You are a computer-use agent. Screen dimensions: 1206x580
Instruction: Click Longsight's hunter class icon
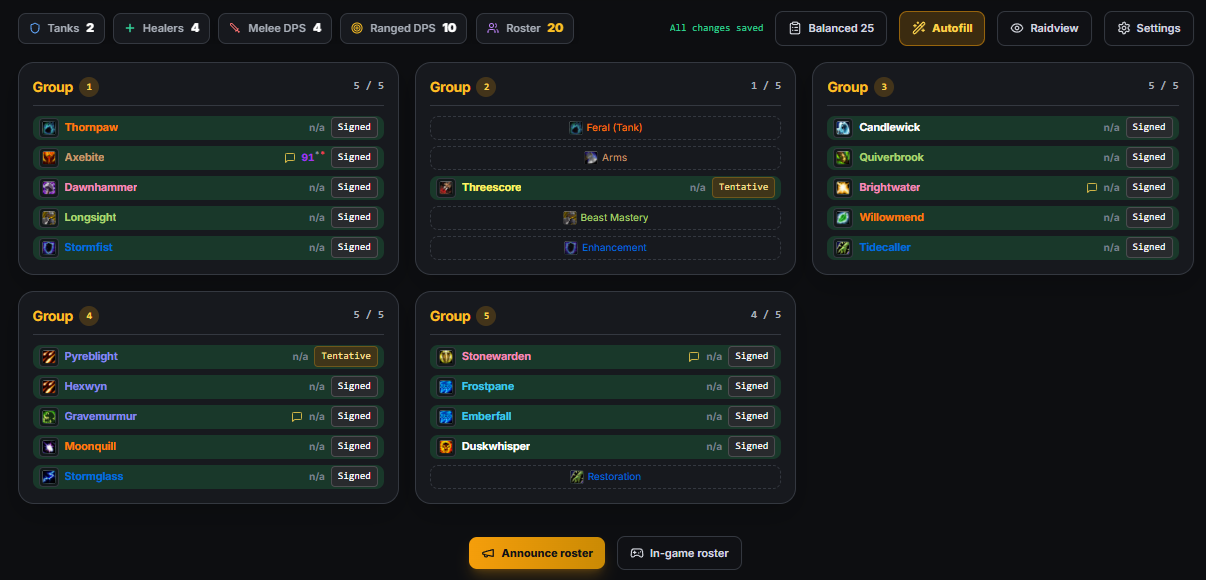pyautogui.click(x=49, y=218)
